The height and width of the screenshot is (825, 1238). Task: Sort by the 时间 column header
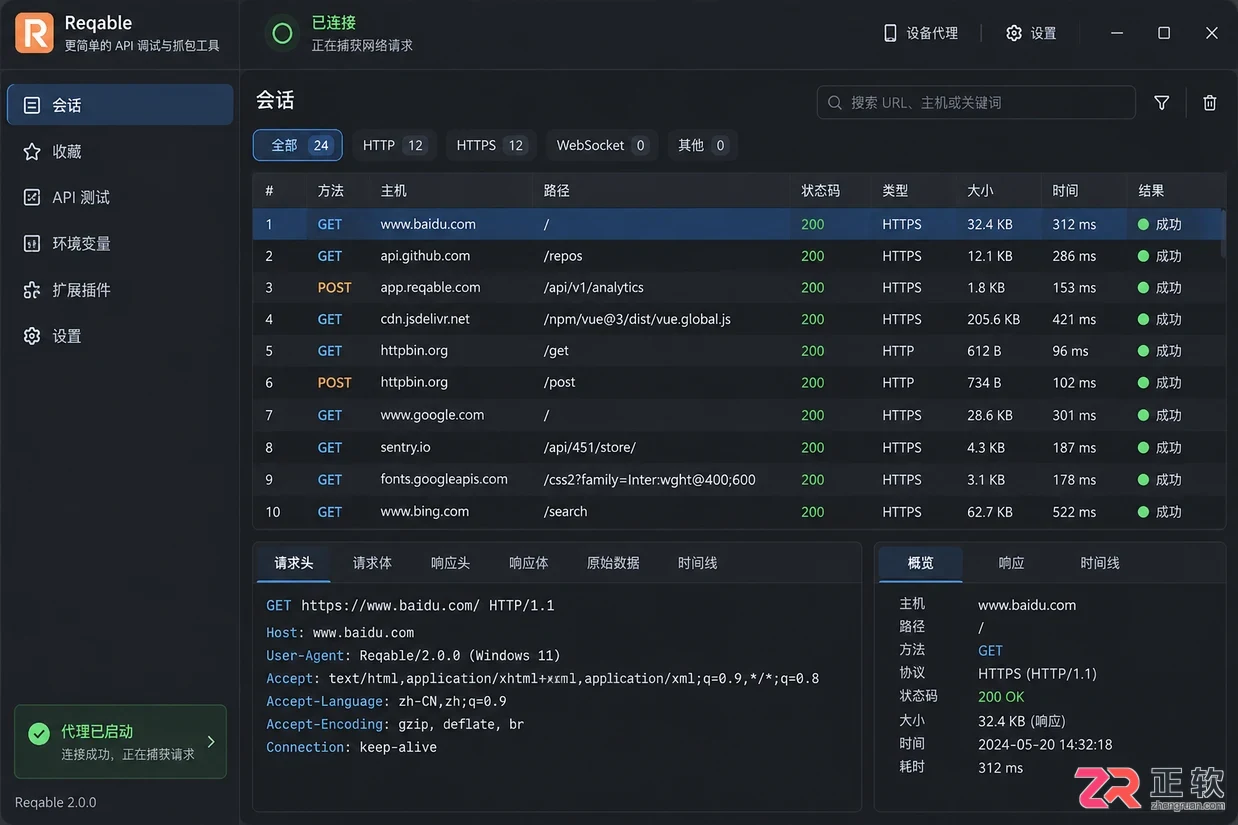1066,190
